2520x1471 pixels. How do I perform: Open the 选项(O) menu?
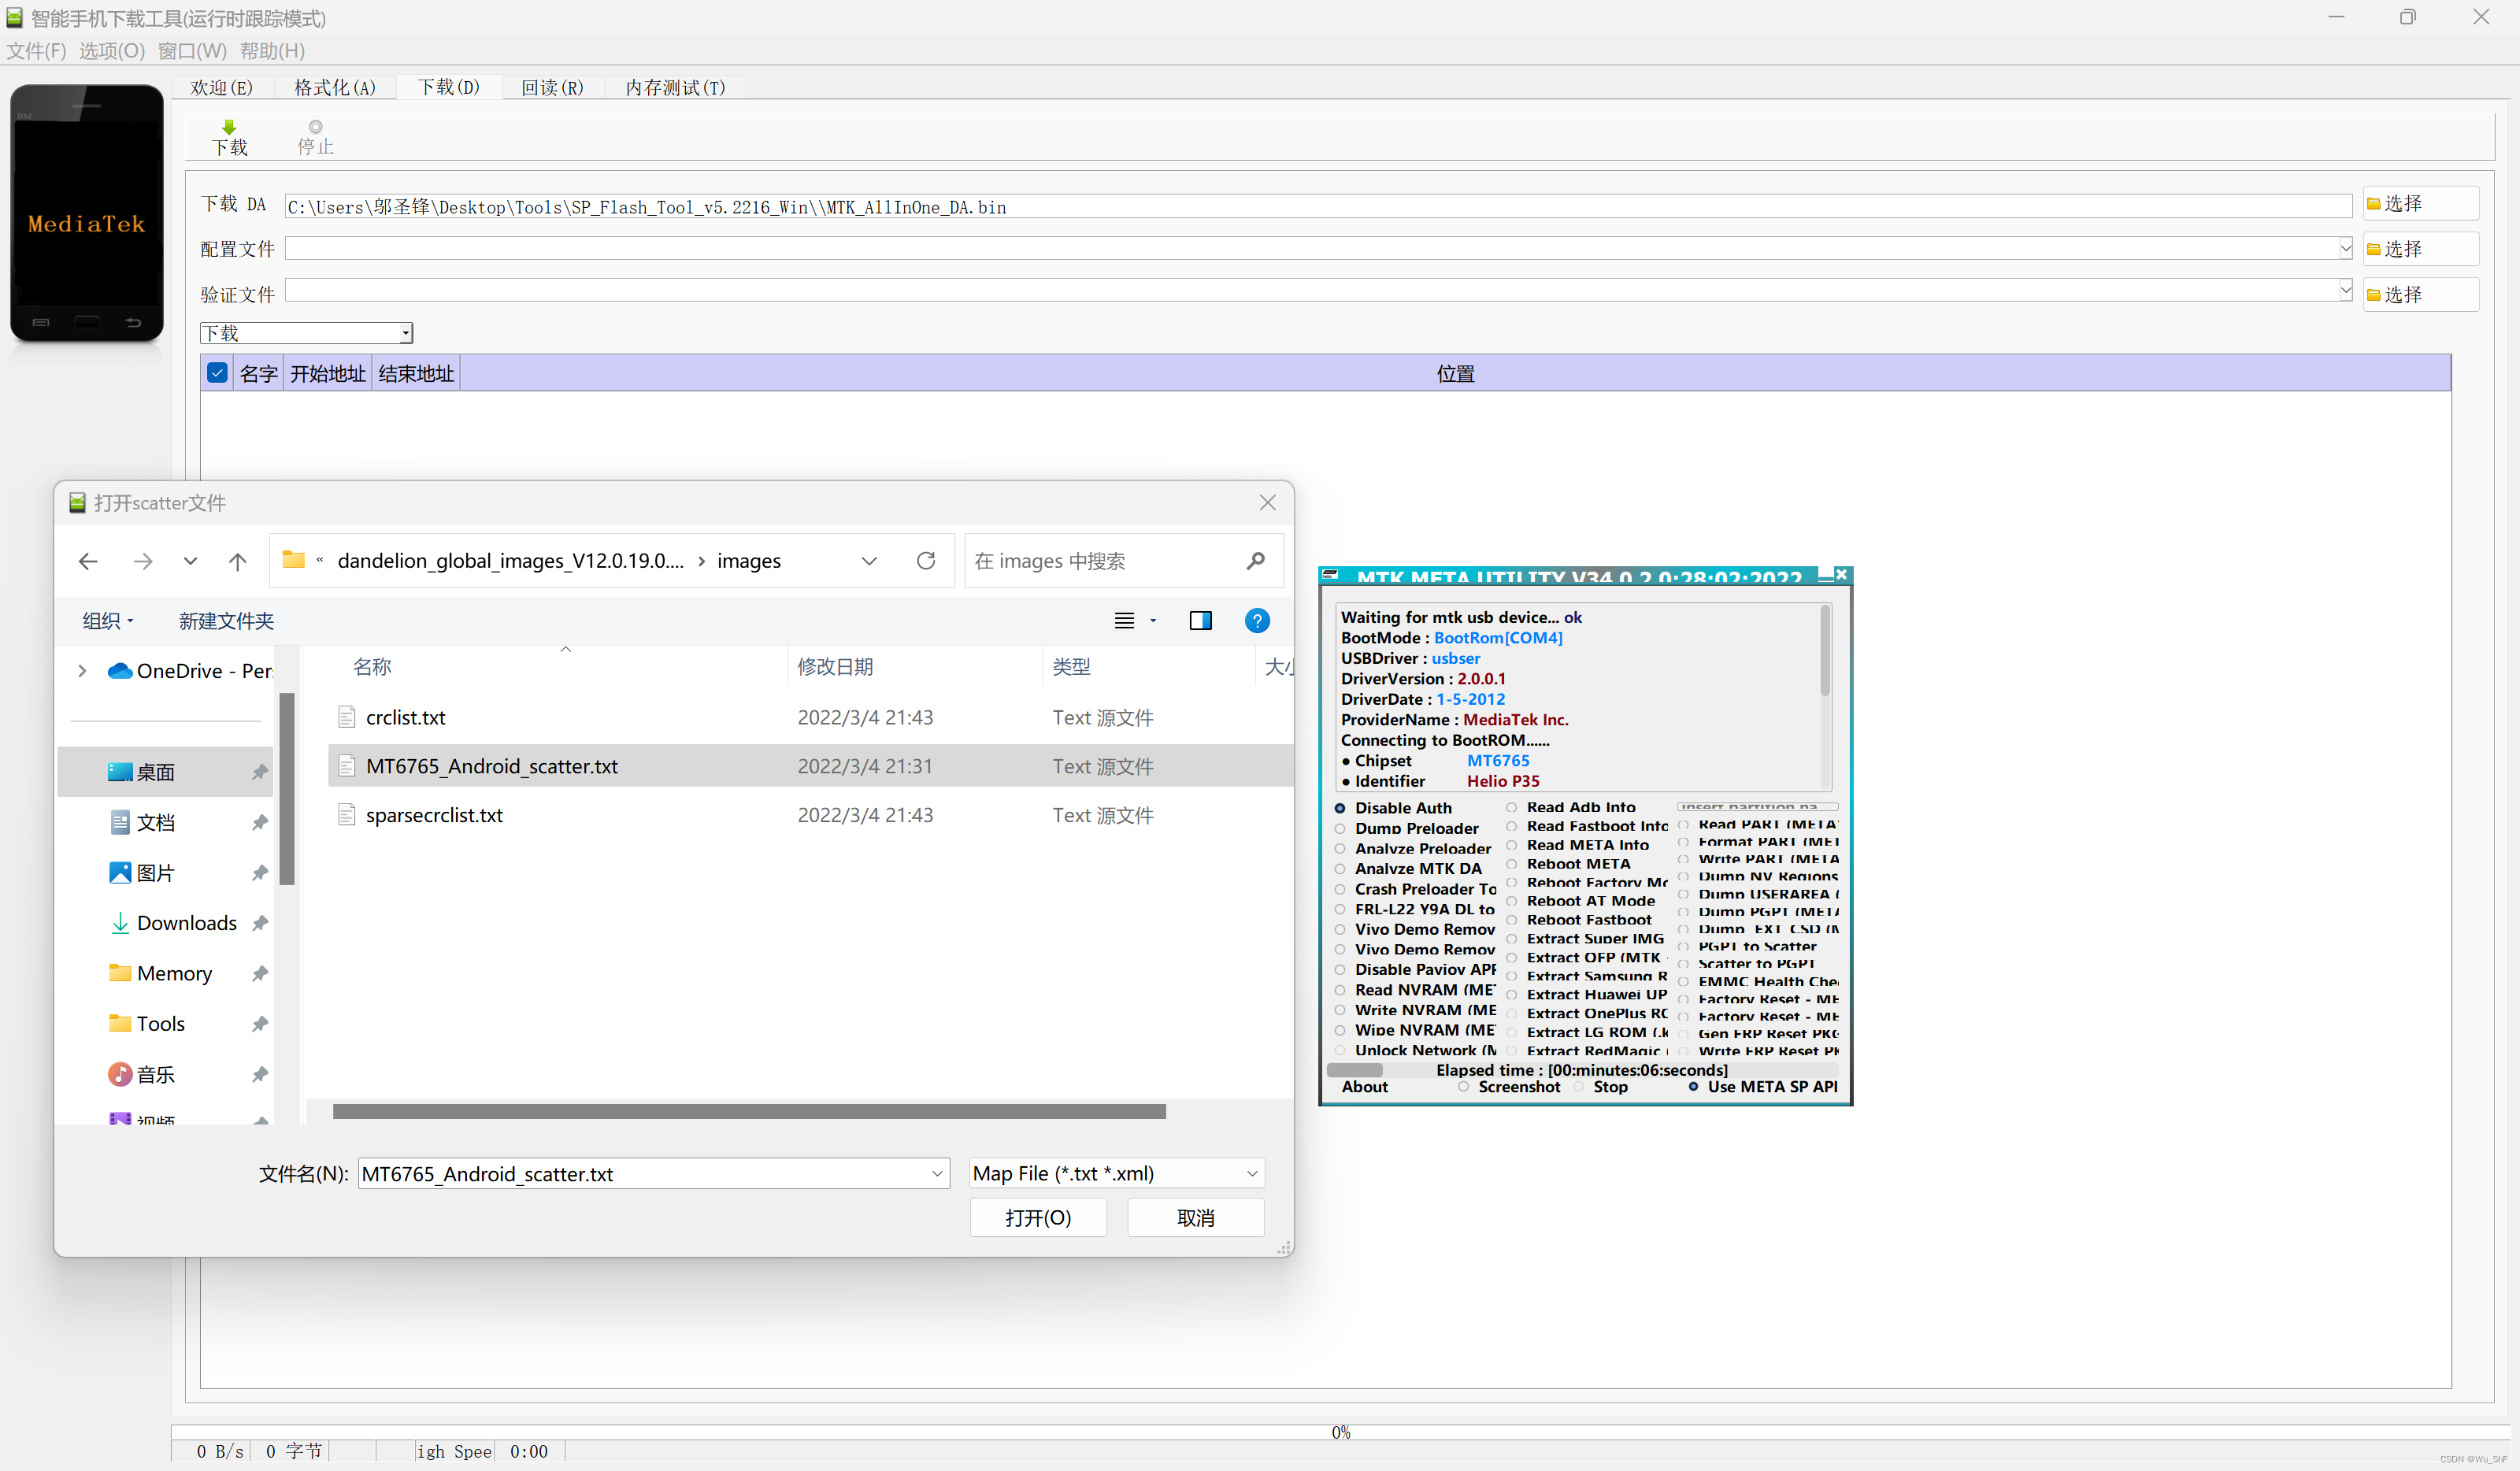112,51
